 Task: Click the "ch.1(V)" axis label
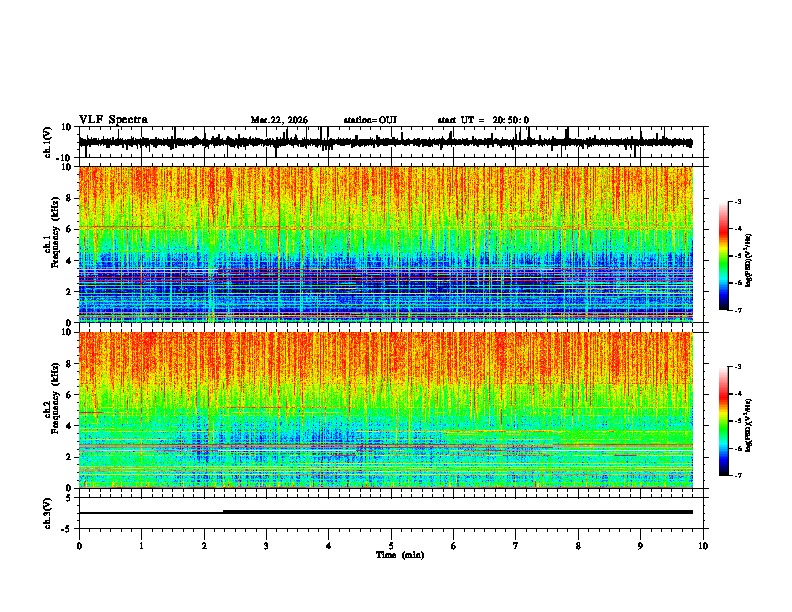[48, 142]
